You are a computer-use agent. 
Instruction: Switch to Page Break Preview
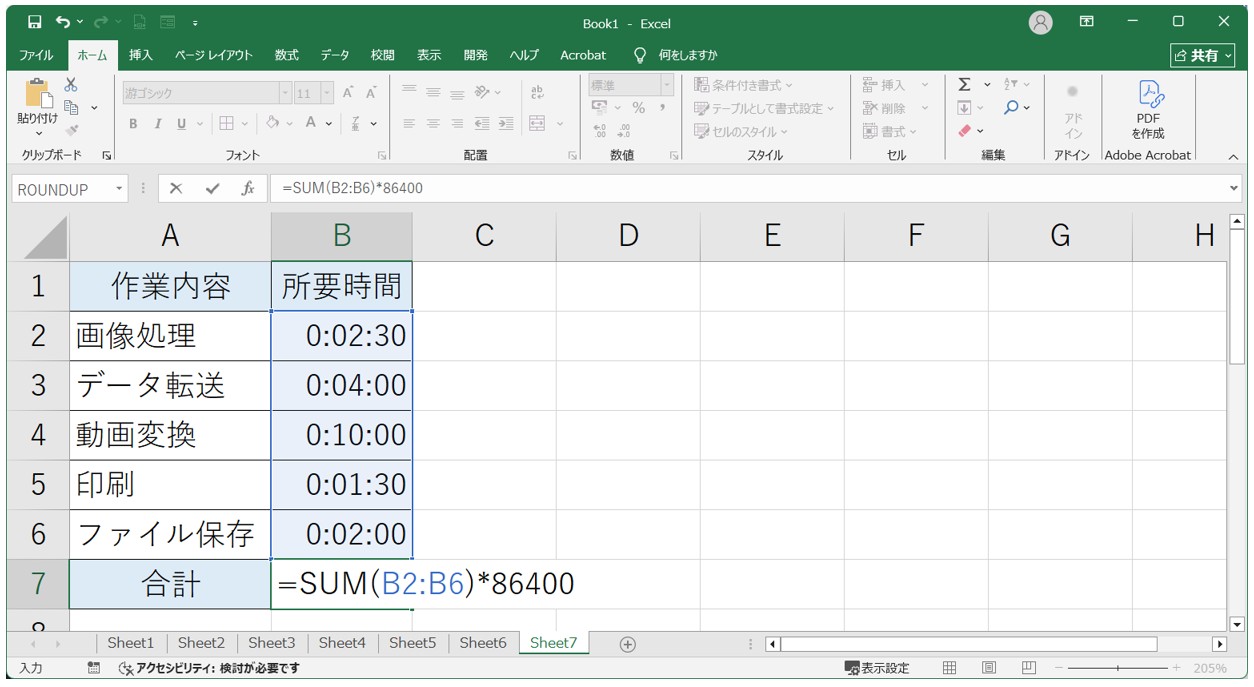[1028, 668]
